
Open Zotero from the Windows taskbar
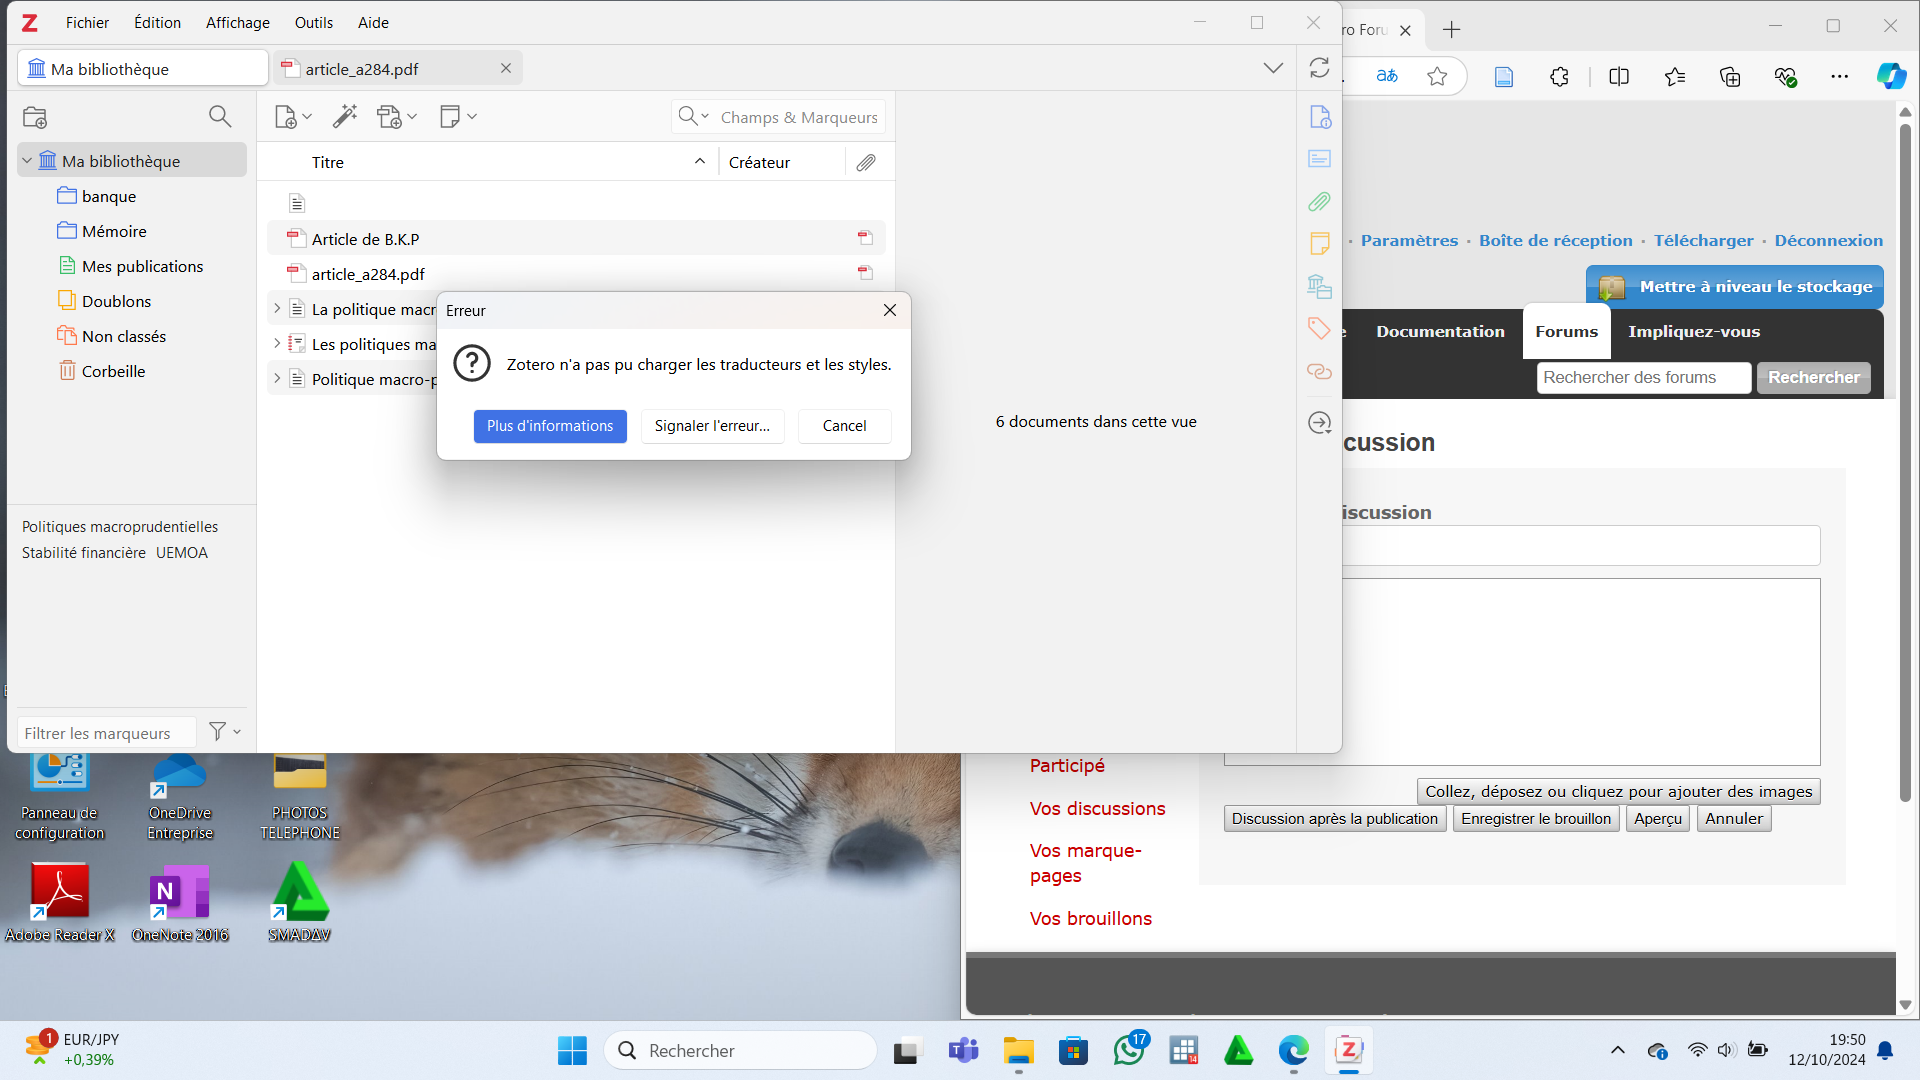[x=1349, y=1050]
